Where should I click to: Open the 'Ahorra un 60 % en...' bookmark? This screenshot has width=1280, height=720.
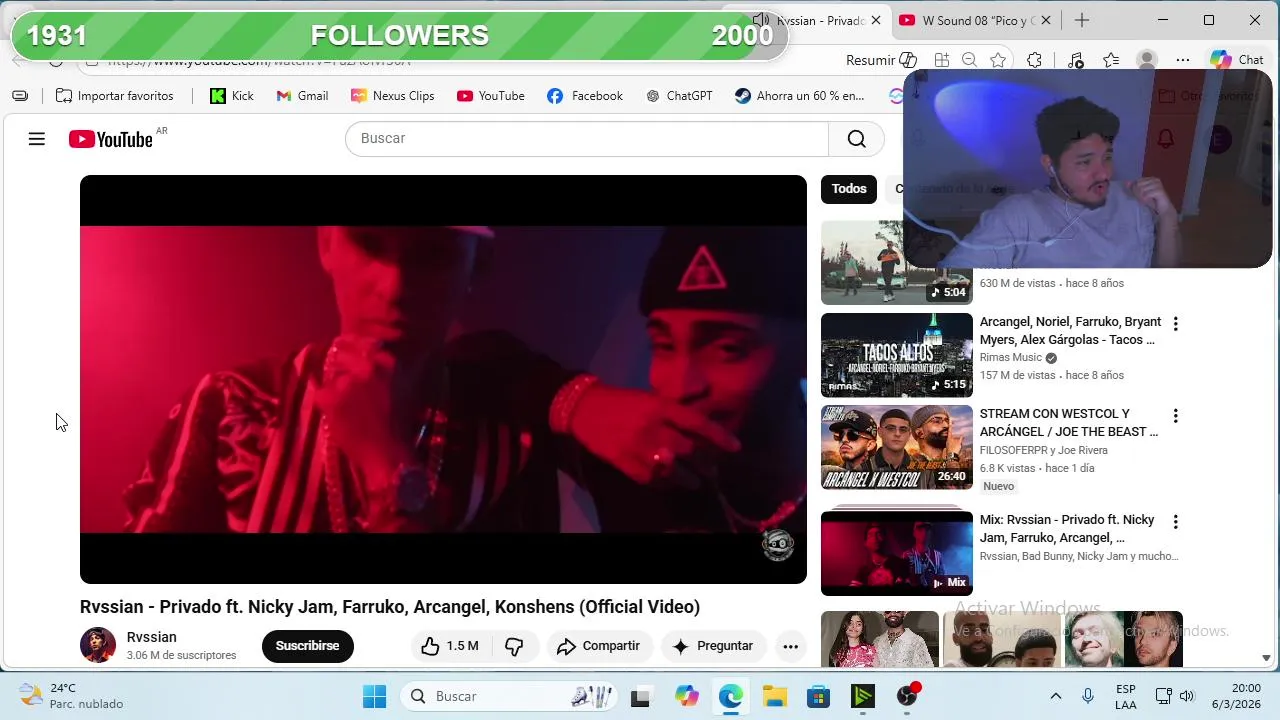(x=799, y=96)
